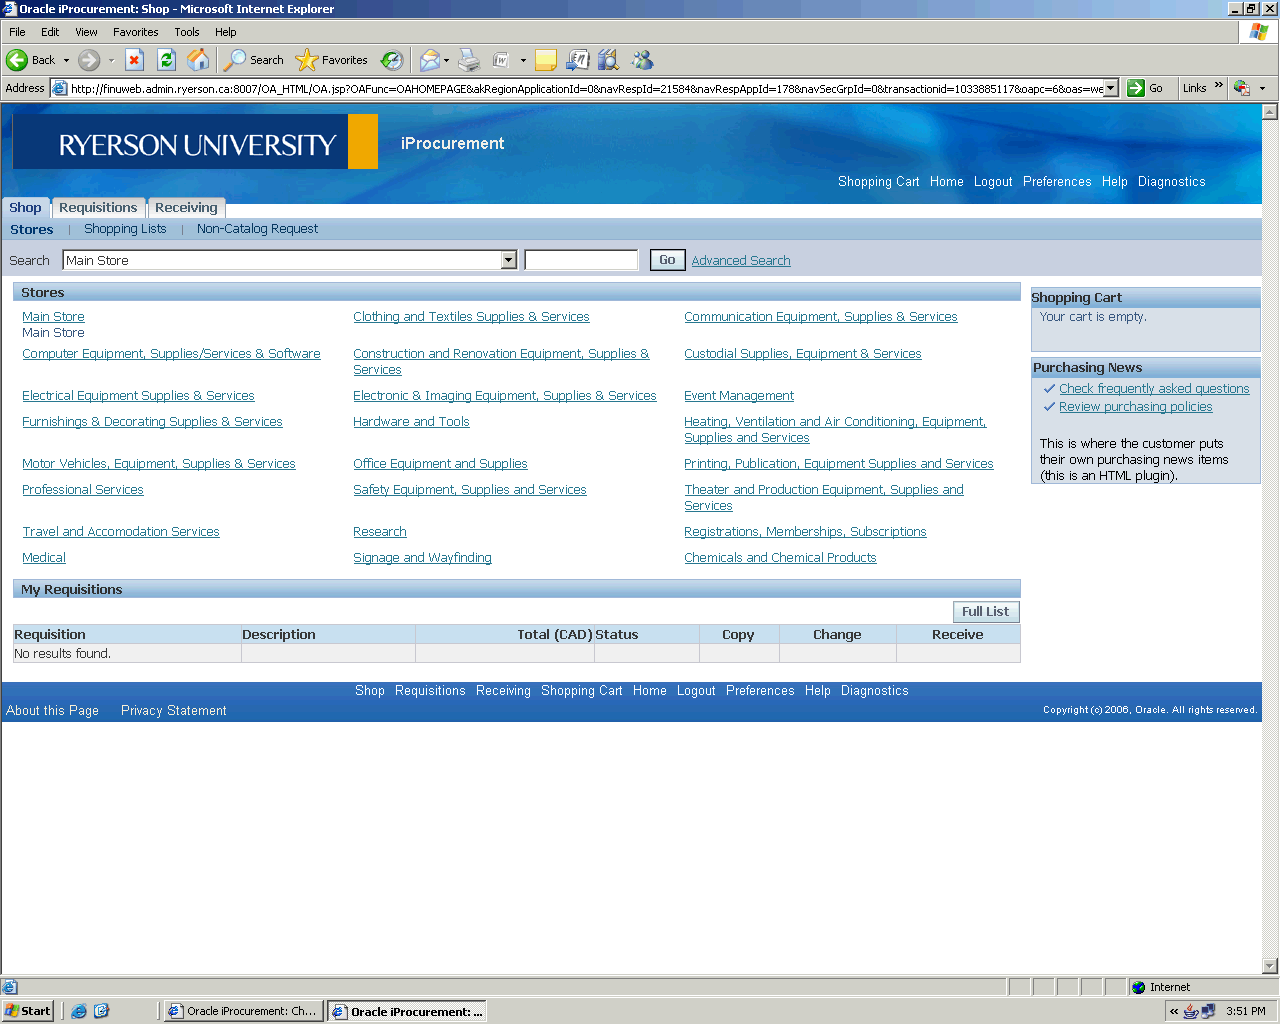Click the Print icon in the toolbar
This screenshot has height=1024, width=1280.
pyautogui.click(x=469, y=60)
